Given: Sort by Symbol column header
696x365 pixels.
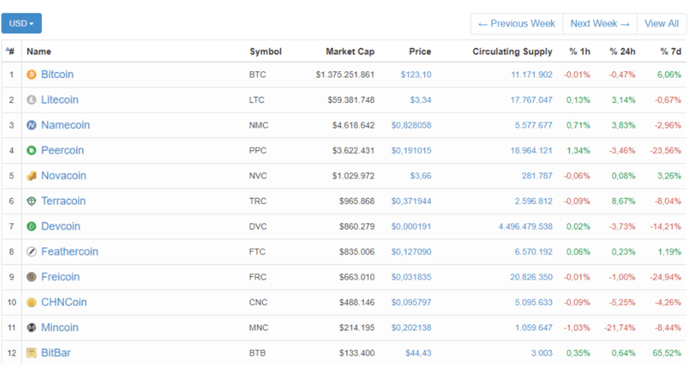Looking at the screenshot, I should tap(265, 52).
